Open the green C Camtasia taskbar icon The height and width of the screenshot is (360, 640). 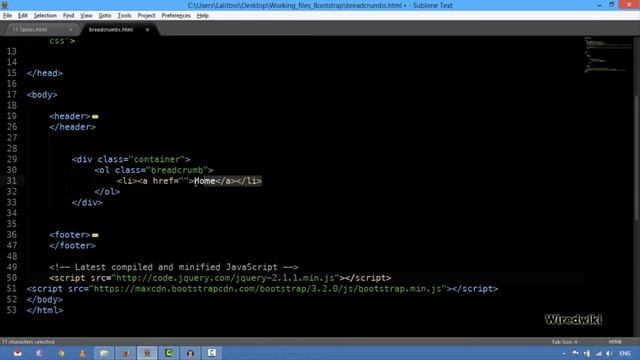point(169,353)
